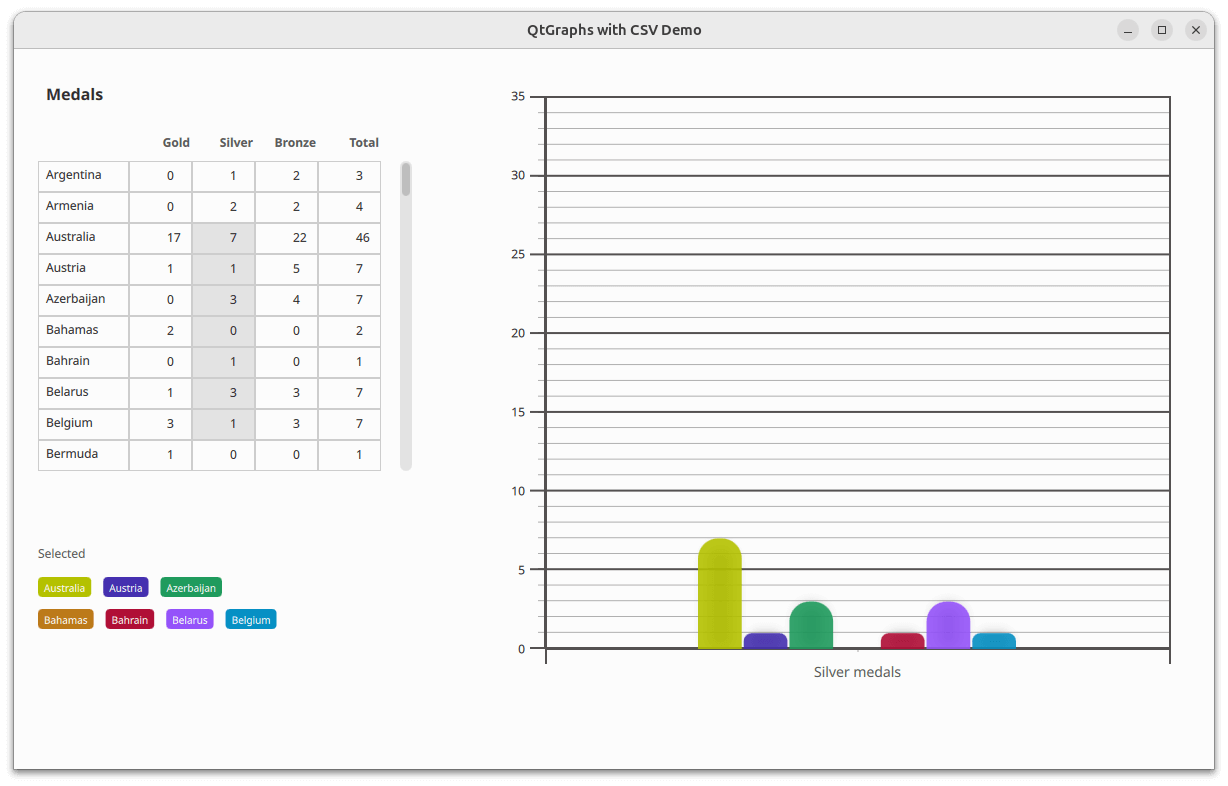Screen dimensions: 1228x786
Task: Select the Silver column header
Action: click(x=236, y=143)
